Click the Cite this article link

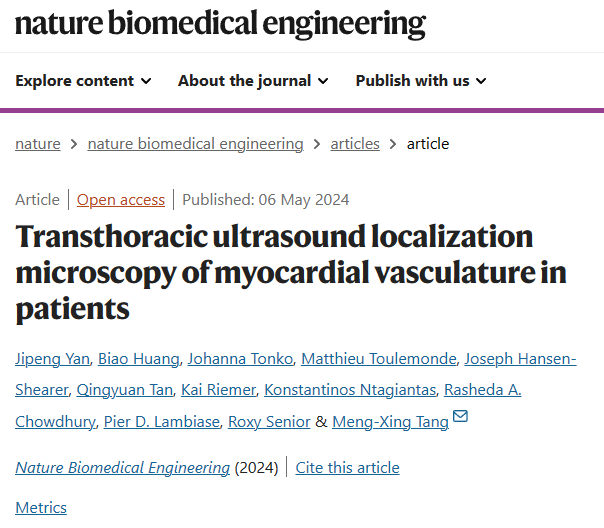pyautogui.click(x=347, y=468)
